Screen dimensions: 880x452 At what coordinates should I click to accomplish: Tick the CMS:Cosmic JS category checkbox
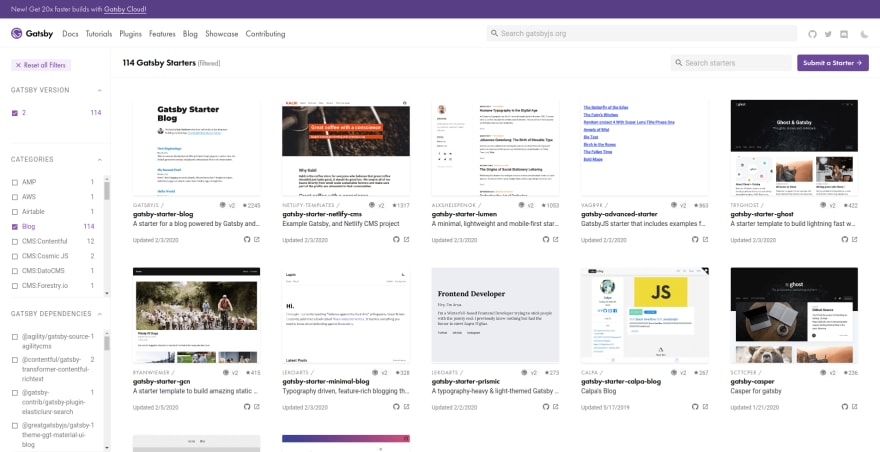pyautogui.click(x=15, y=256)
